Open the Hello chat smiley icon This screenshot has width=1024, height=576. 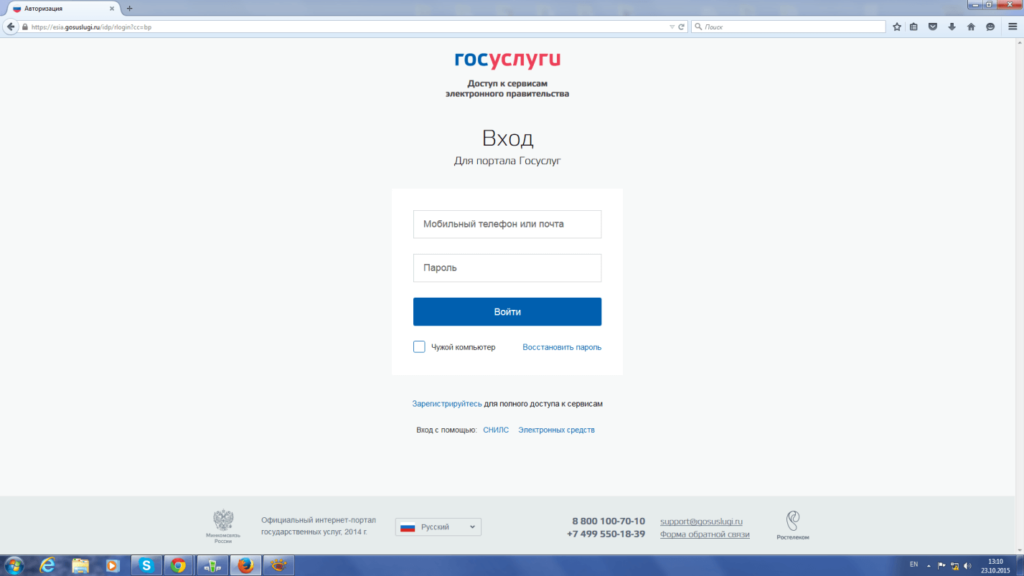tap(990, 27)
